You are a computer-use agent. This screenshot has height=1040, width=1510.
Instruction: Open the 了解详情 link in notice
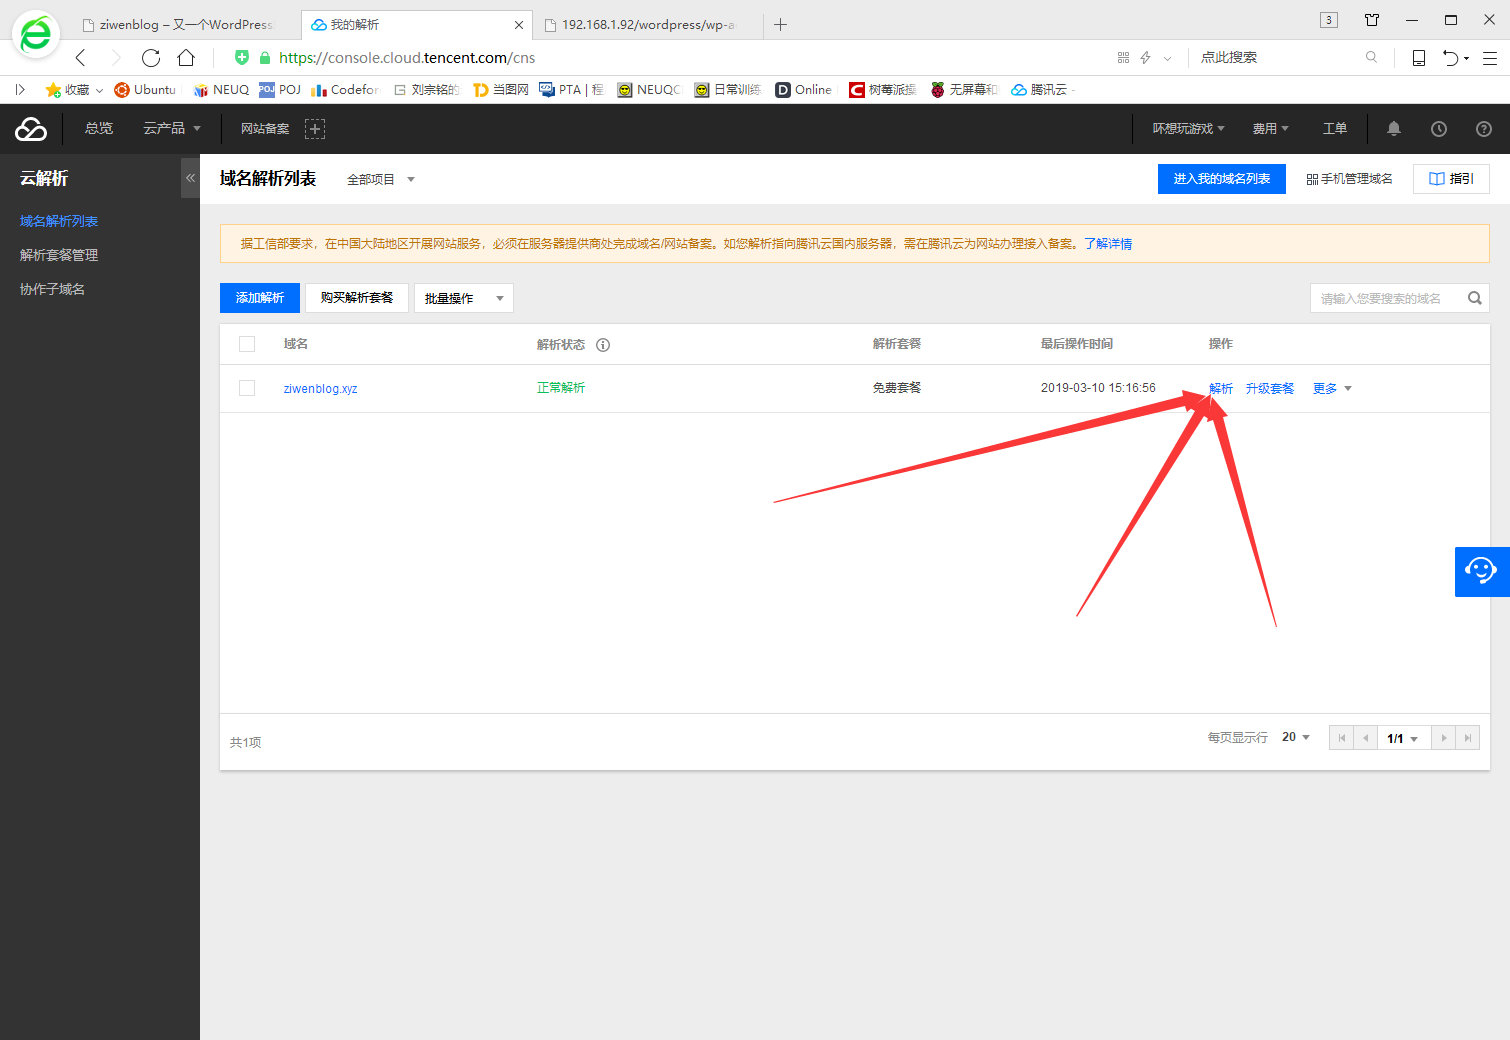1108,244
